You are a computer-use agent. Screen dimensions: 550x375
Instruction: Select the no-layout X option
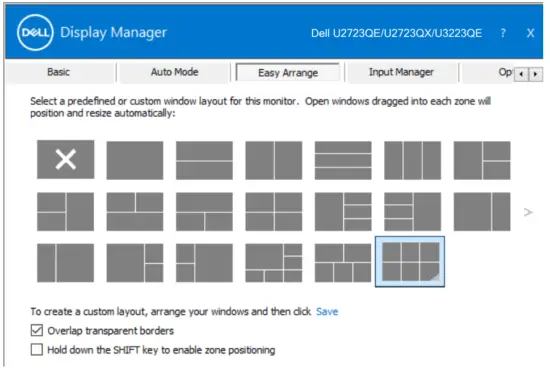[x=66, y=160]
